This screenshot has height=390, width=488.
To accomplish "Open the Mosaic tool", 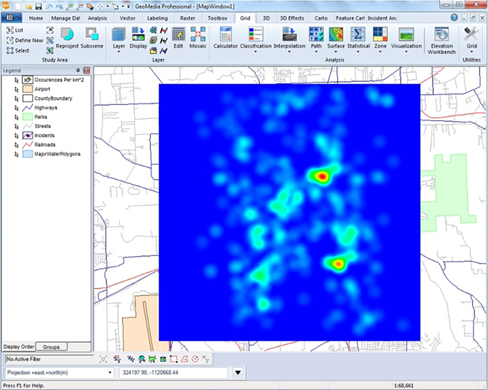I will 198,38.
